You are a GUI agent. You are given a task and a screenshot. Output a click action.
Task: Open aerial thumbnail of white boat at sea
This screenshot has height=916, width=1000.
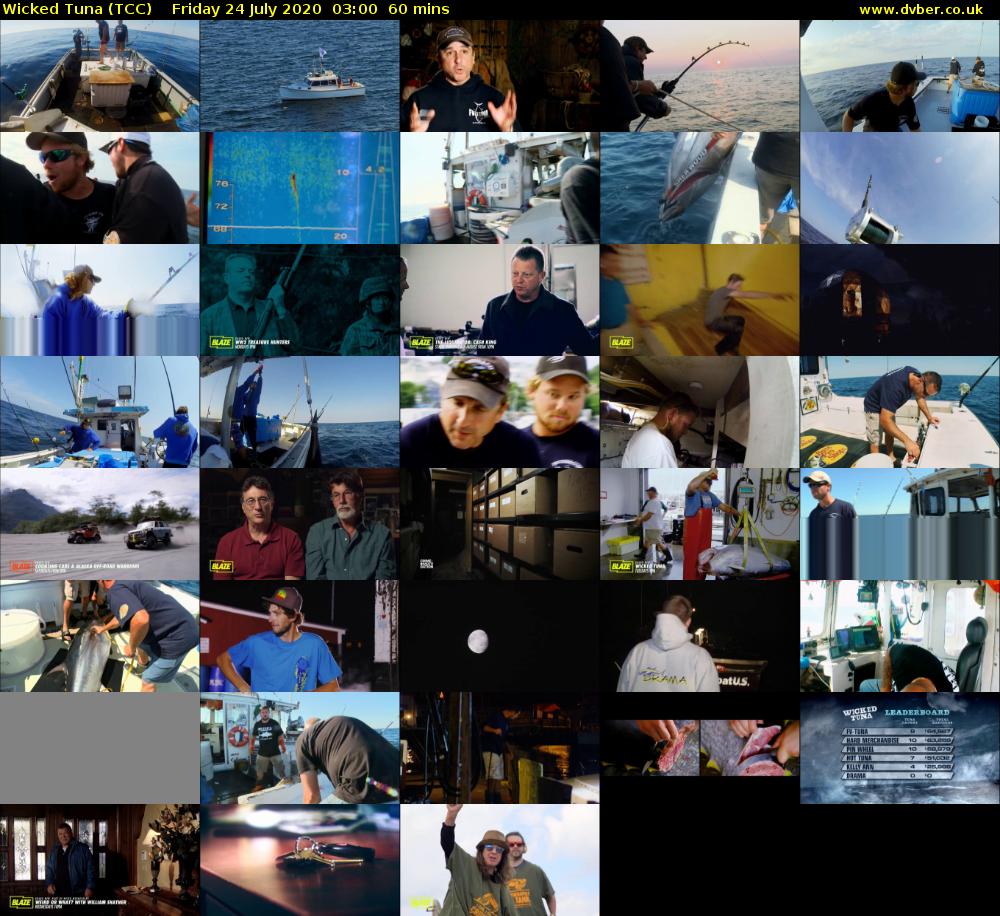pos(300,76)
